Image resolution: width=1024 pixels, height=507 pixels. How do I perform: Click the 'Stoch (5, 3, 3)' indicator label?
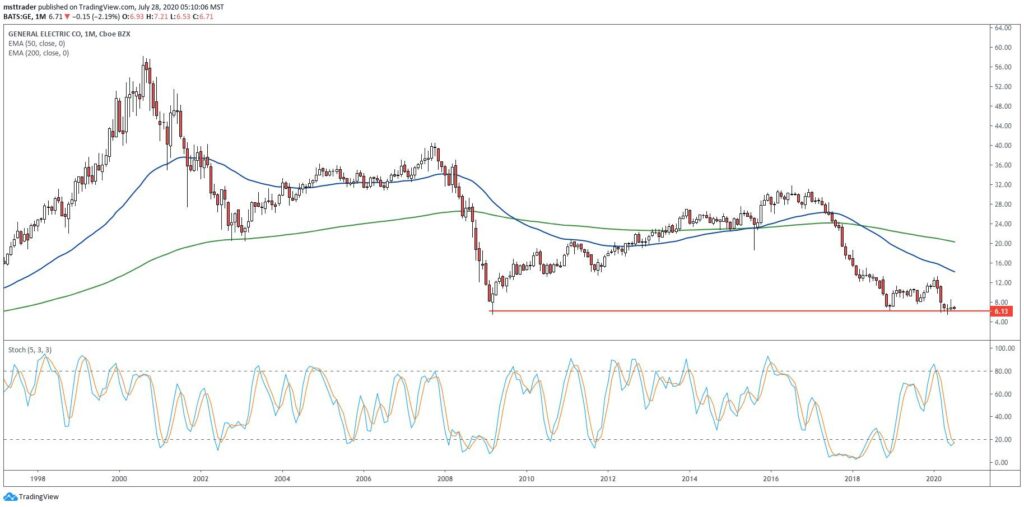(30, 350)
